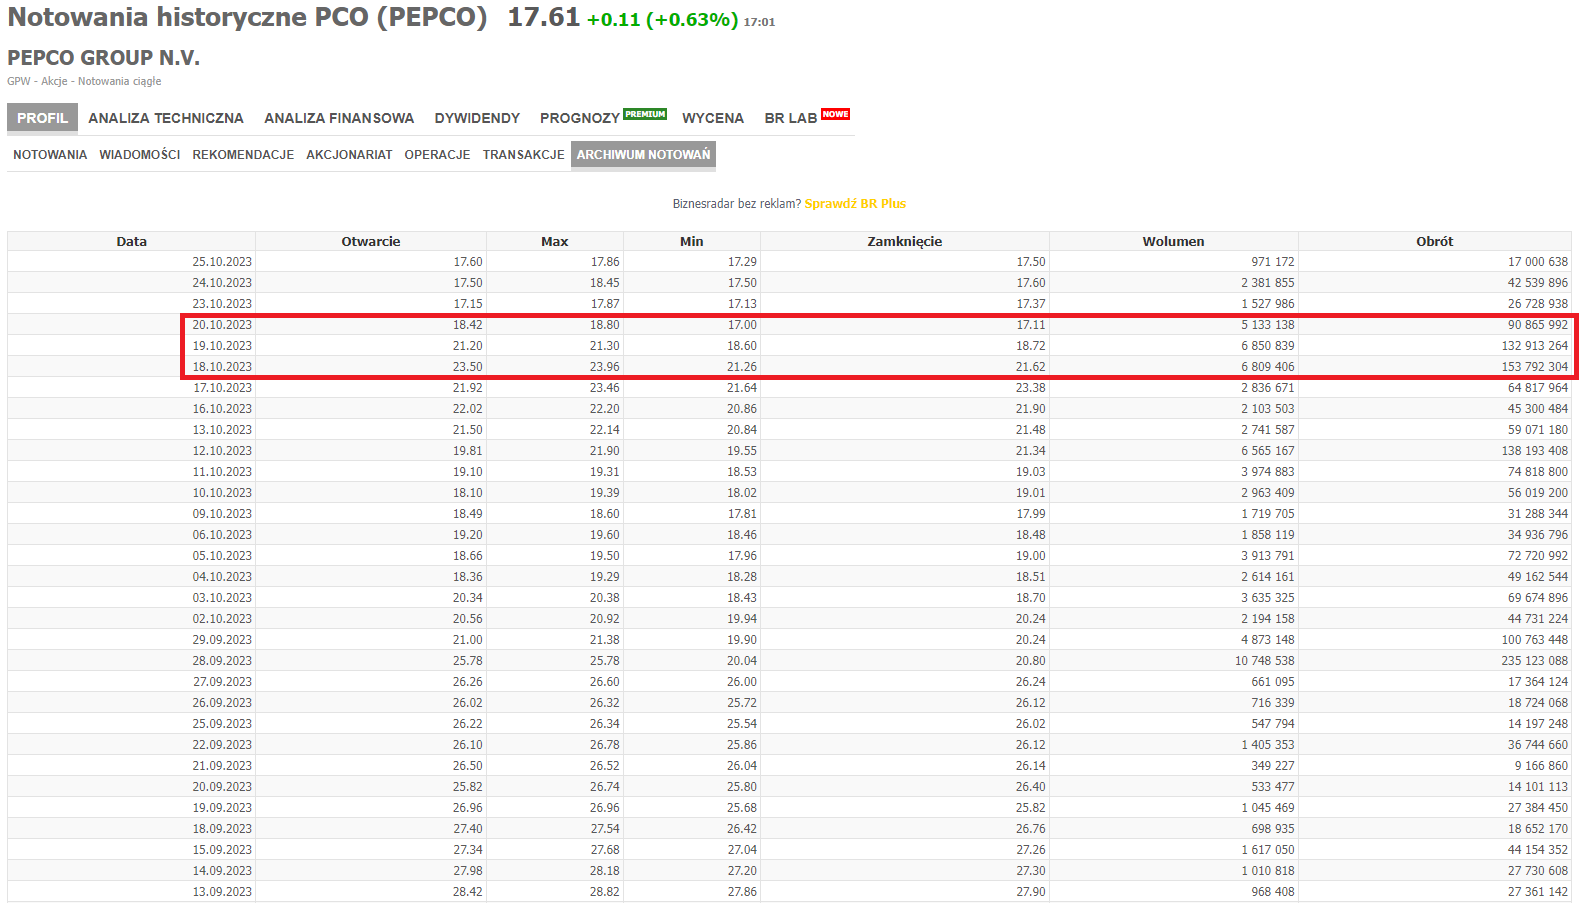Select the ARCHIWUM NOTOWAŃ tab
The height and width of the screenshot is (903, 1579).
coord(643,155)
